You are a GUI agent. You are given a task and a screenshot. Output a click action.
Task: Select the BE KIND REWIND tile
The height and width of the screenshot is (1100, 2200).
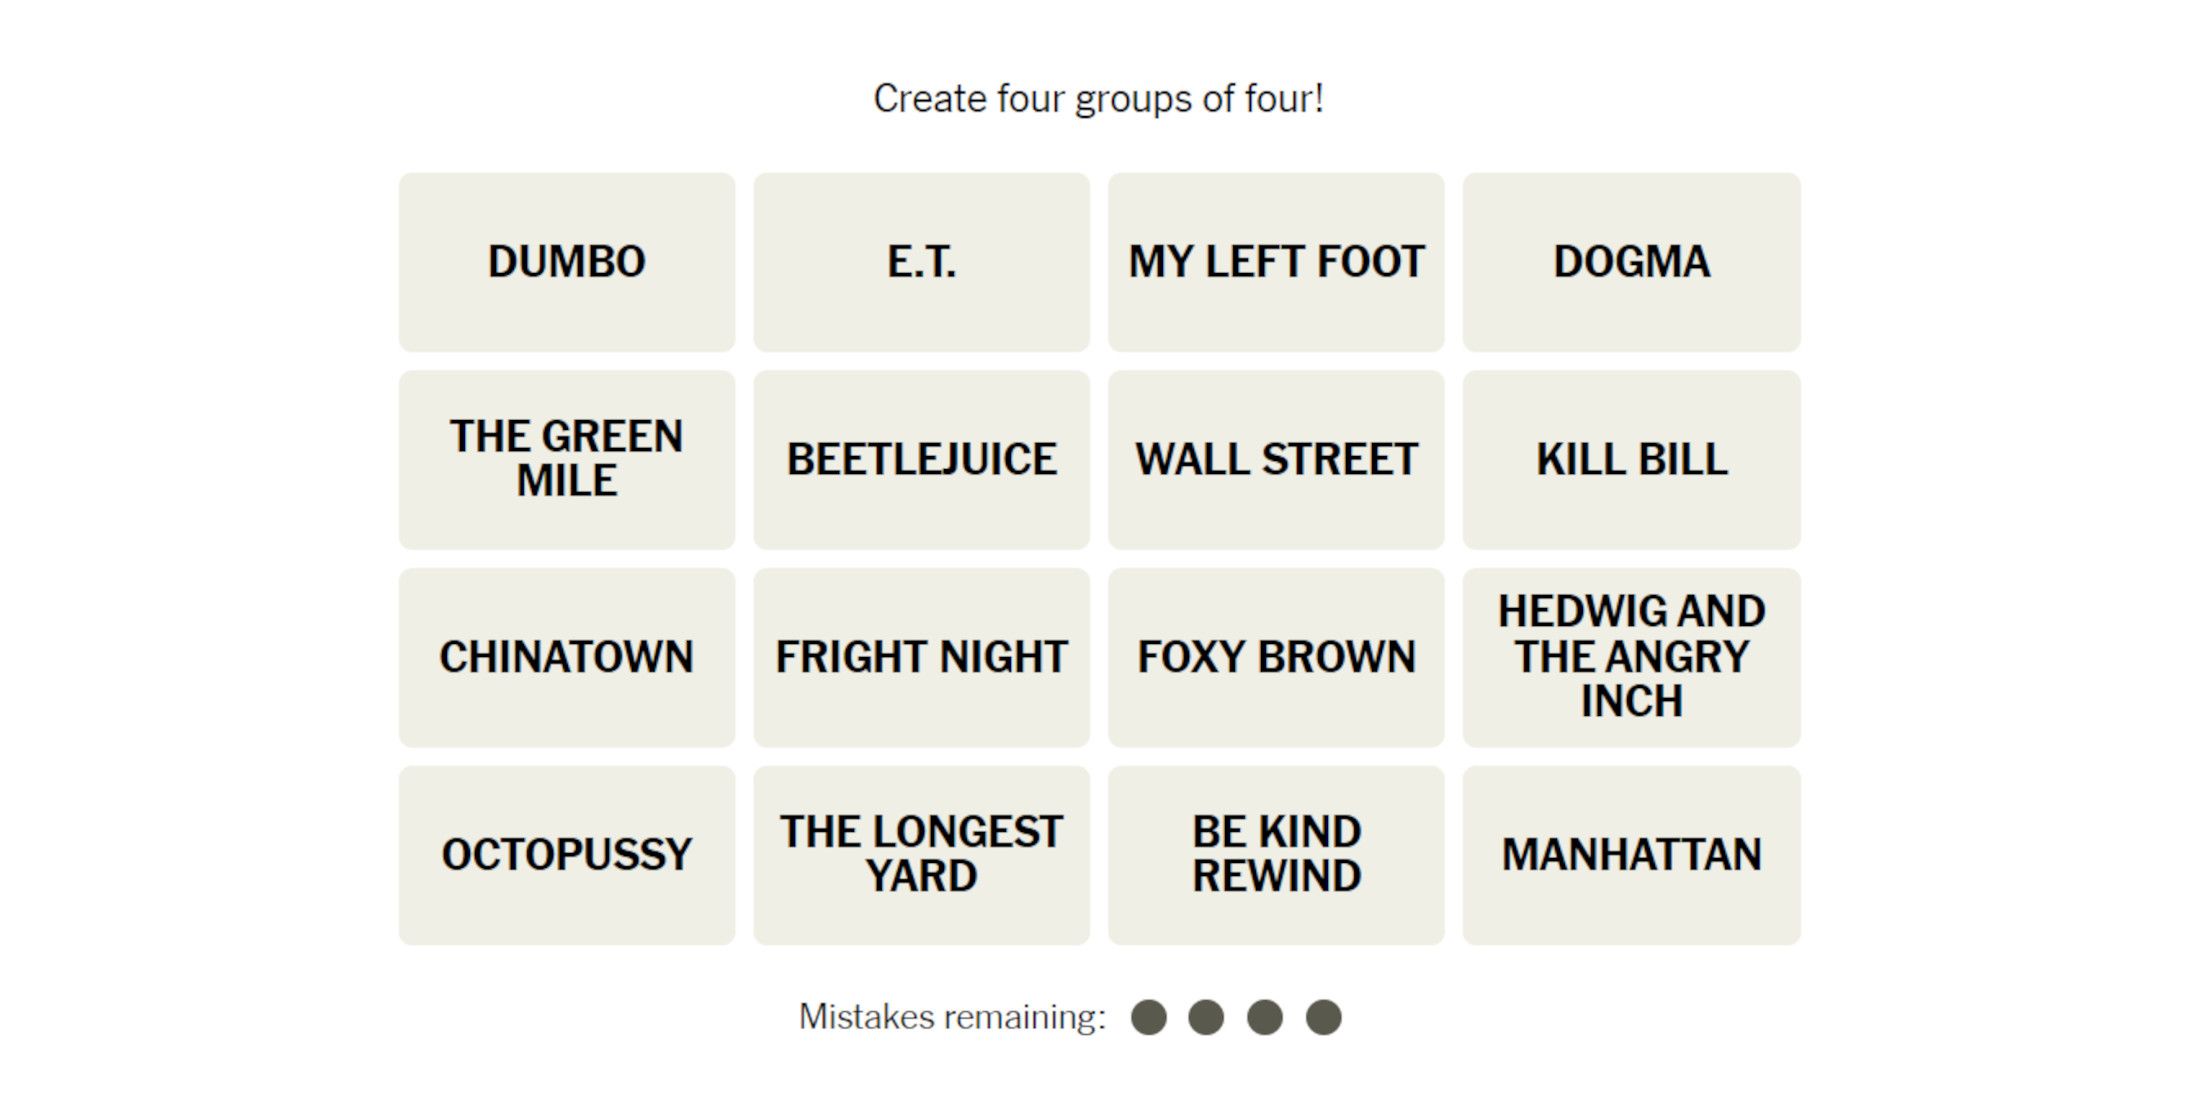click(x=1276, y=855)
